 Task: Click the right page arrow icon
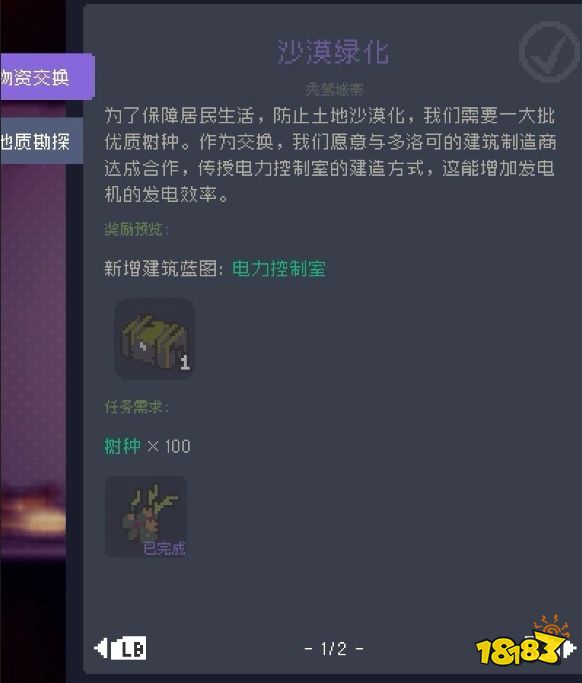[x=569, y=649]
